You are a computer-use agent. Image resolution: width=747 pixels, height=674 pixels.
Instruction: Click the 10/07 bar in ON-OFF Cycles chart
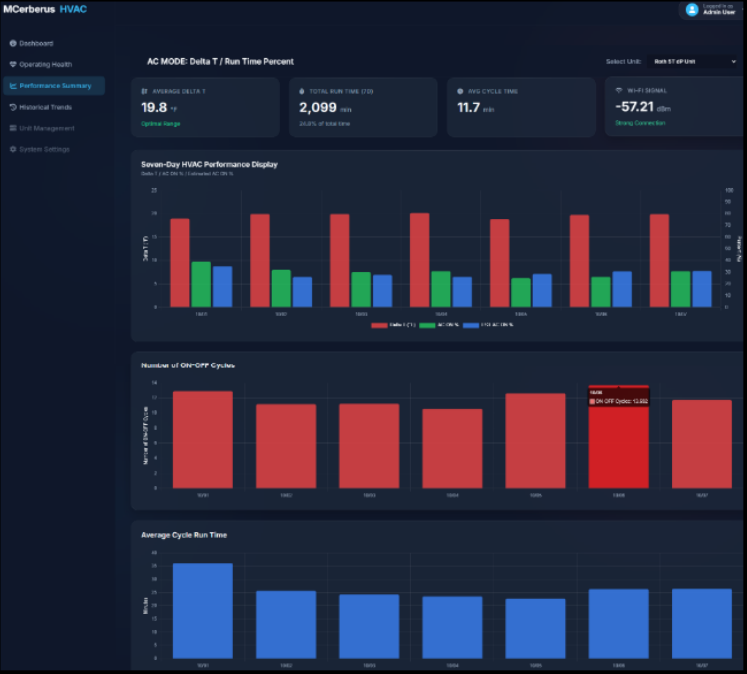pos(702,444)
